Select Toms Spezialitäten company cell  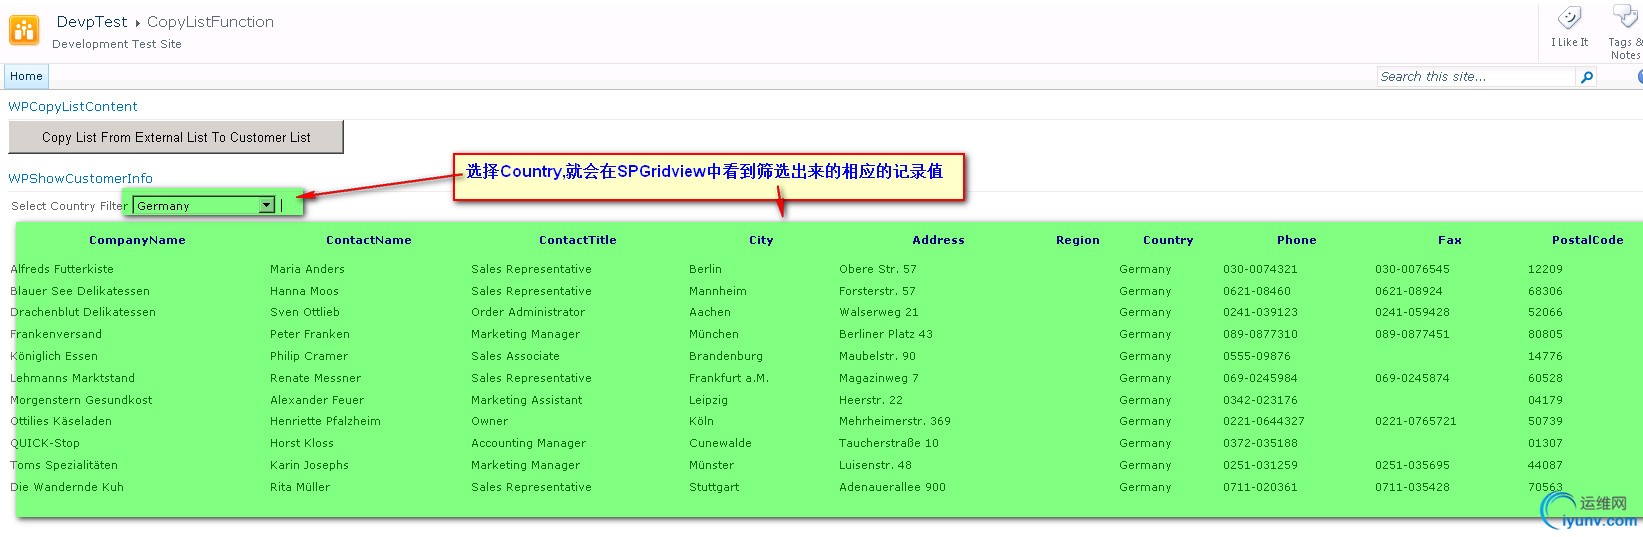pos(64,465)
